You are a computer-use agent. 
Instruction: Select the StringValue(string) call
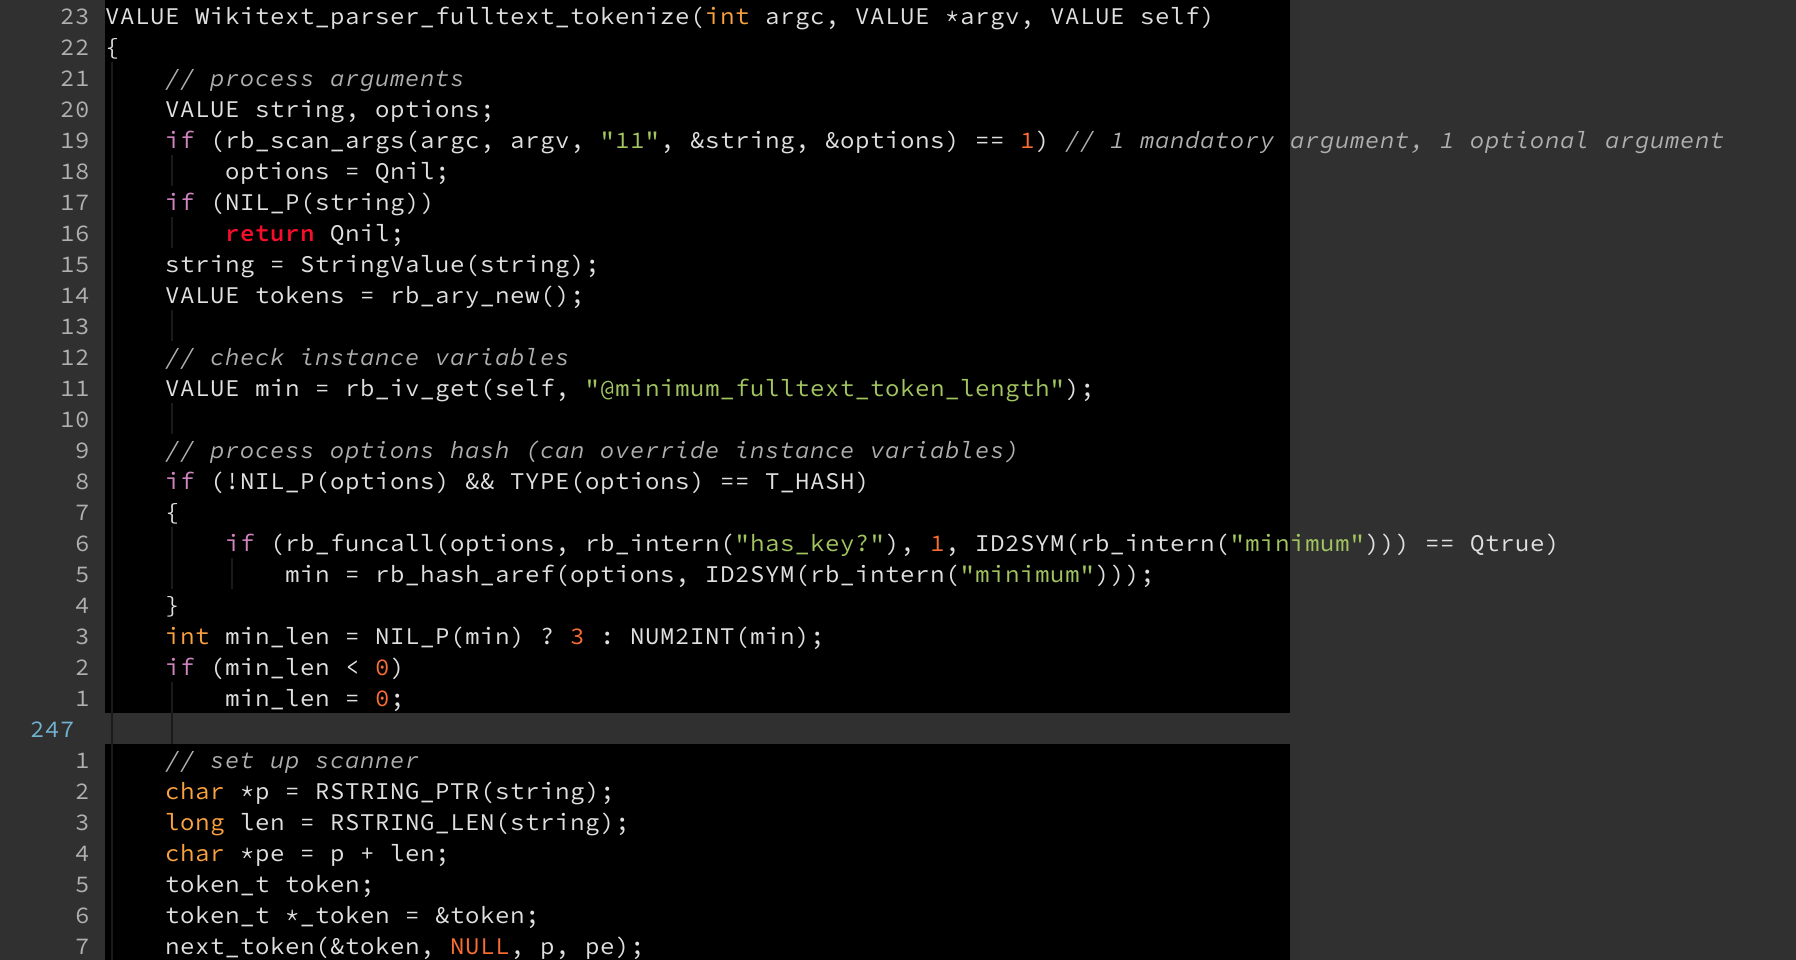pyautogui.click(x=445, y=264)
